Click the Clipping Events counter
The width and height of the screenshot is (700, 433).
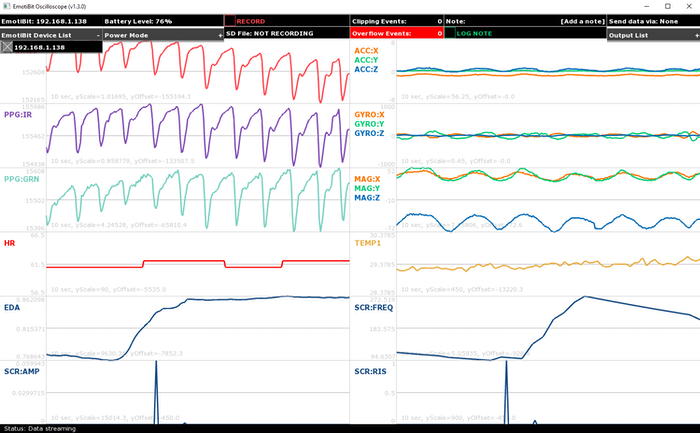397,21
